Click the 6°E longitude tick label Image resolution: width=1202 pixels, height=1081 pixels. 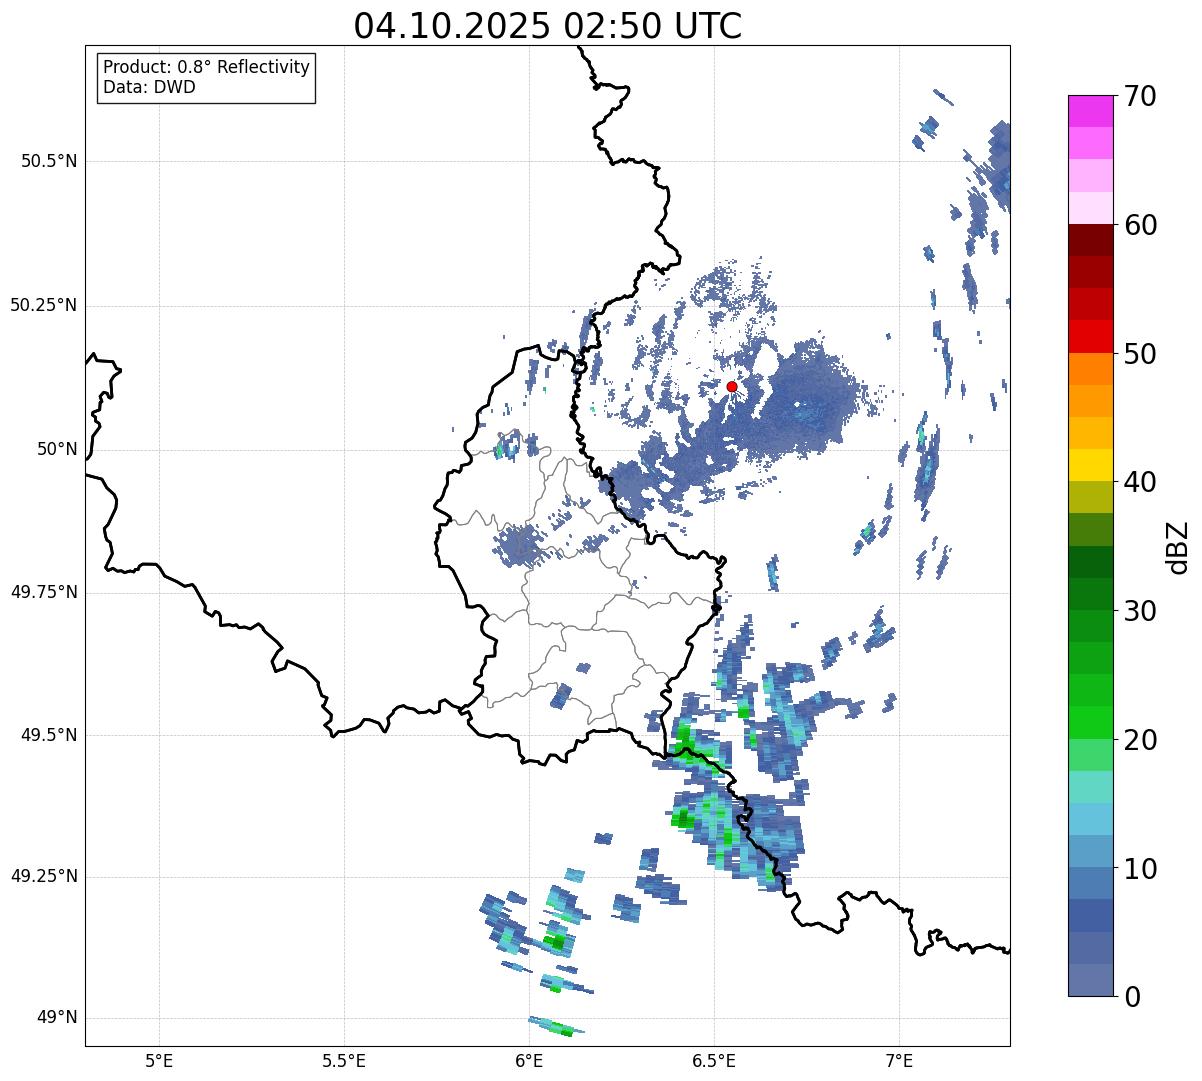(x=529, y=1060)
